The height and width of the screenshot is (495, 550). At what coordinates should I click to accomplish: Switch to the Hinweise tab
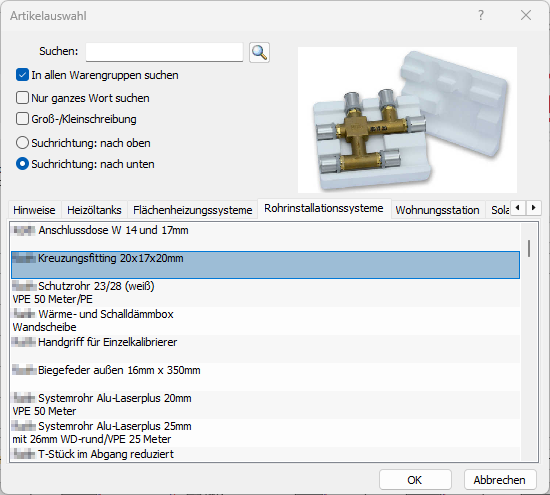(x=34, y=210)
